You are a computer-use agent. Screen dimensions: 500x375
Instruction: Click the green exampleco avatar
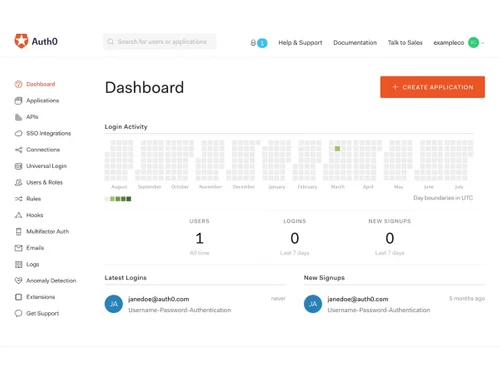[473, 42]
